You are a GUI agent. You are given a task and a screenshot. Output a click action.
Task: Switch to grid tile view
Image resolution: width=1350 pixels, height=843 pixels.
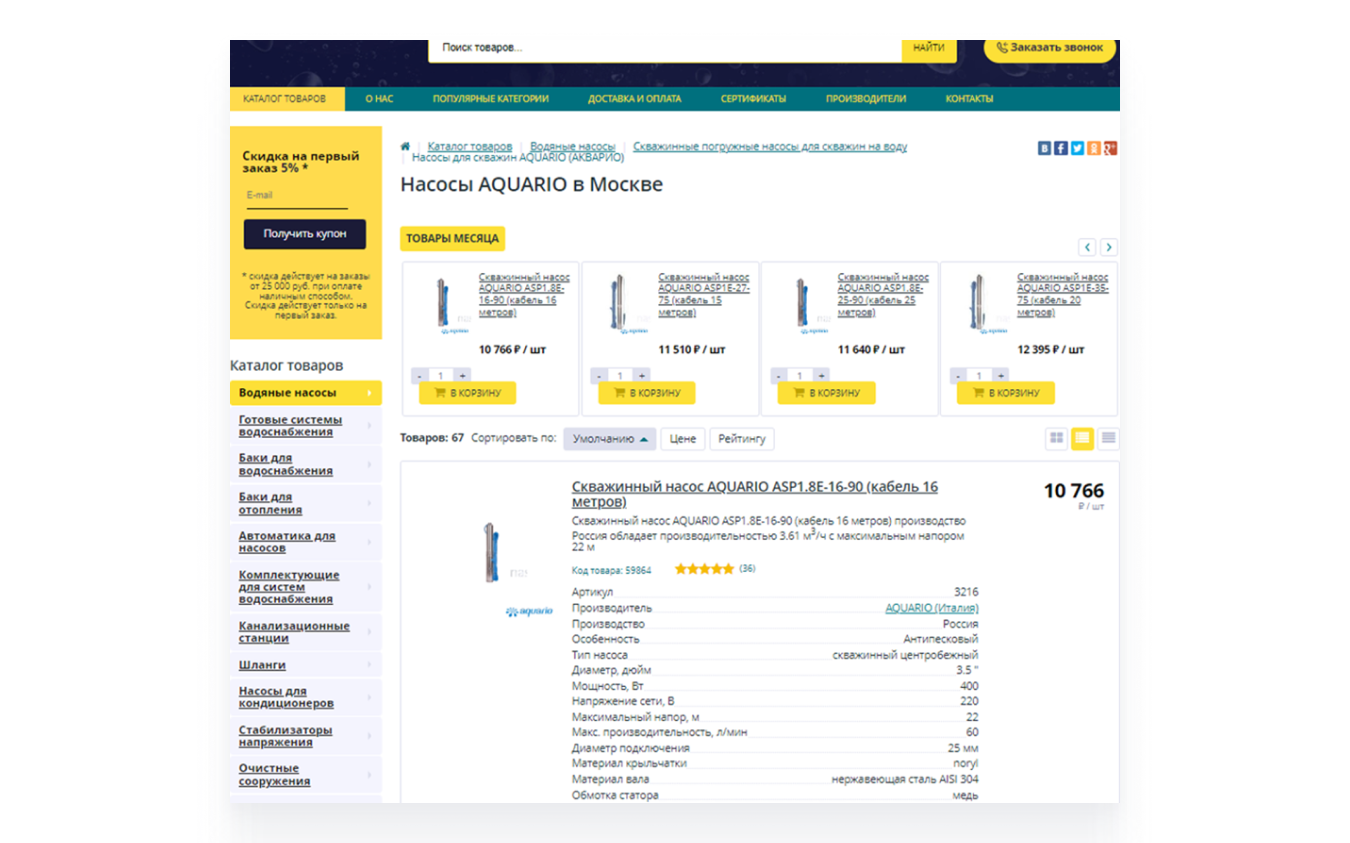tap(1056, 438)
